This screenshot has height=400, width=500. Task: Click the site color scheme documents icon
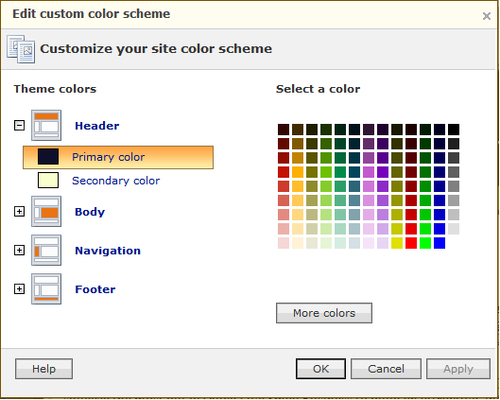coord(21,49)
